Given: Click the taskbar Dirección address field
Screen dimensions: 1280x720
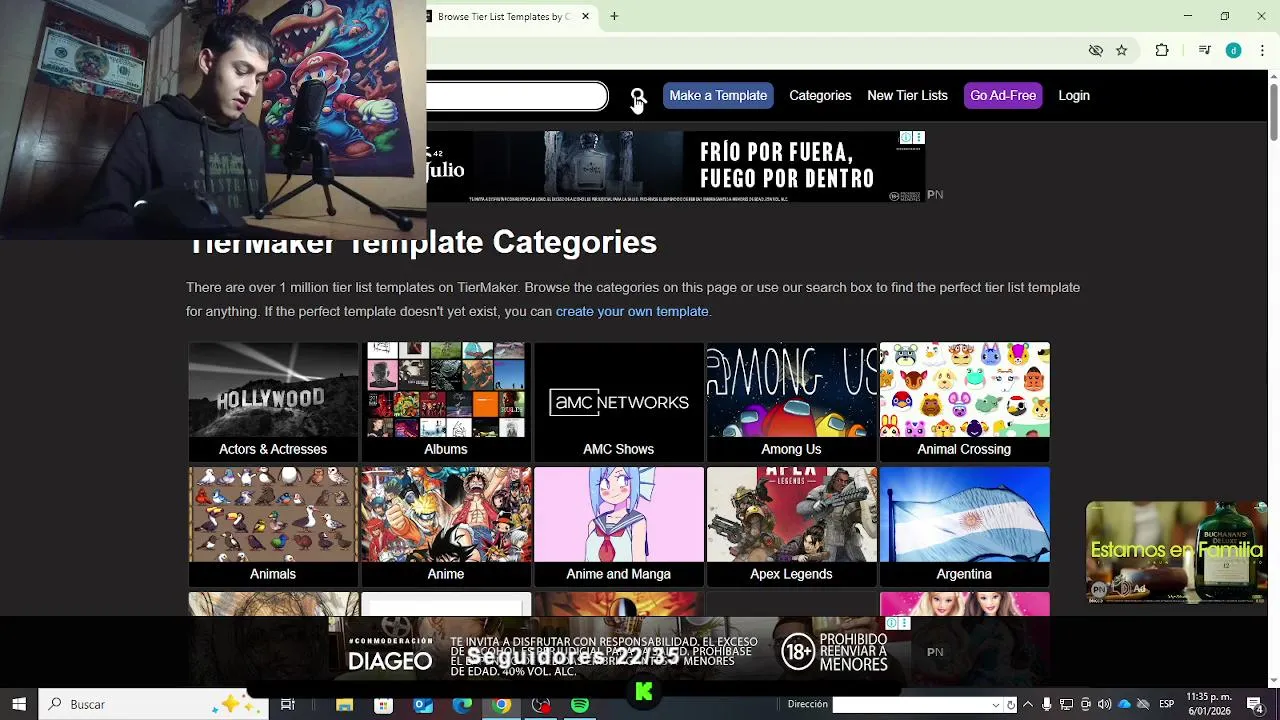Looking at the screenshot, I should click(911, 705).
